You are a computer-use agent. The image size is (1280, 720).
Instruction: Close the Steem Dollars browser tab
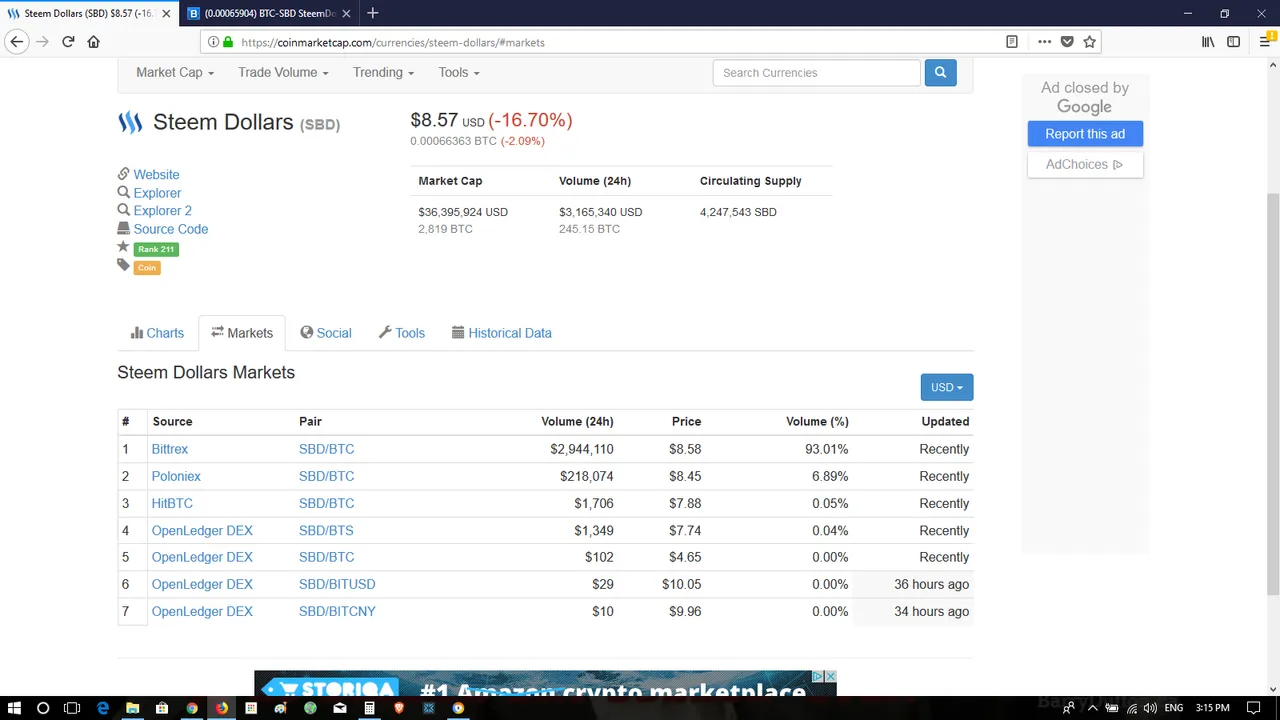(166, 14)
